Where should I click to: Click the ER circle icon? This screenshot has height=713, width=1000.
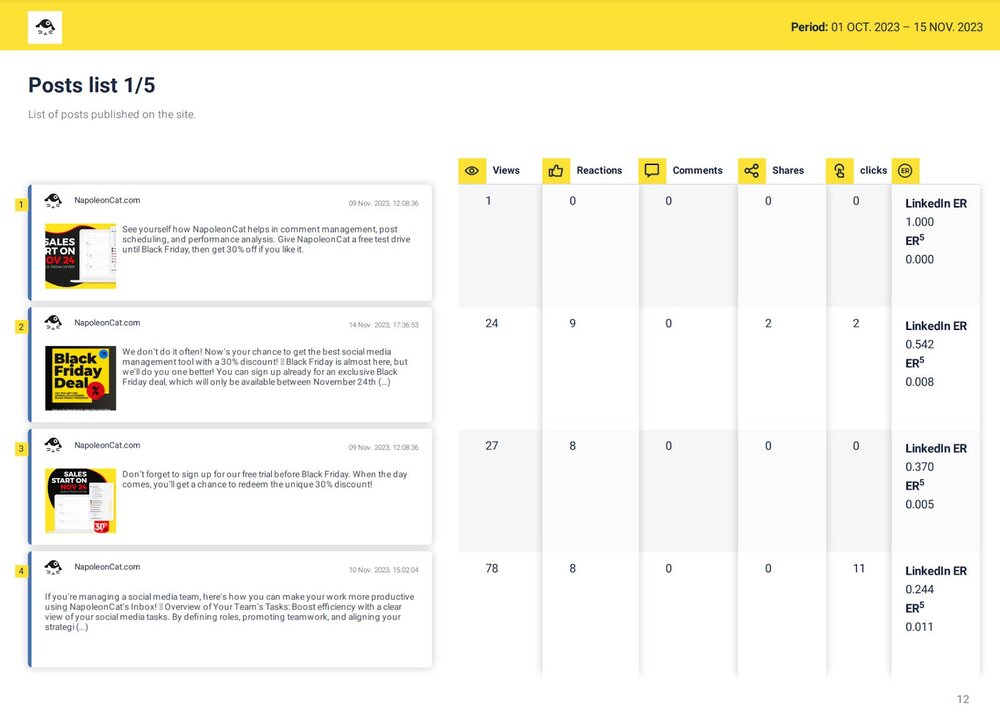coord(905,171)
